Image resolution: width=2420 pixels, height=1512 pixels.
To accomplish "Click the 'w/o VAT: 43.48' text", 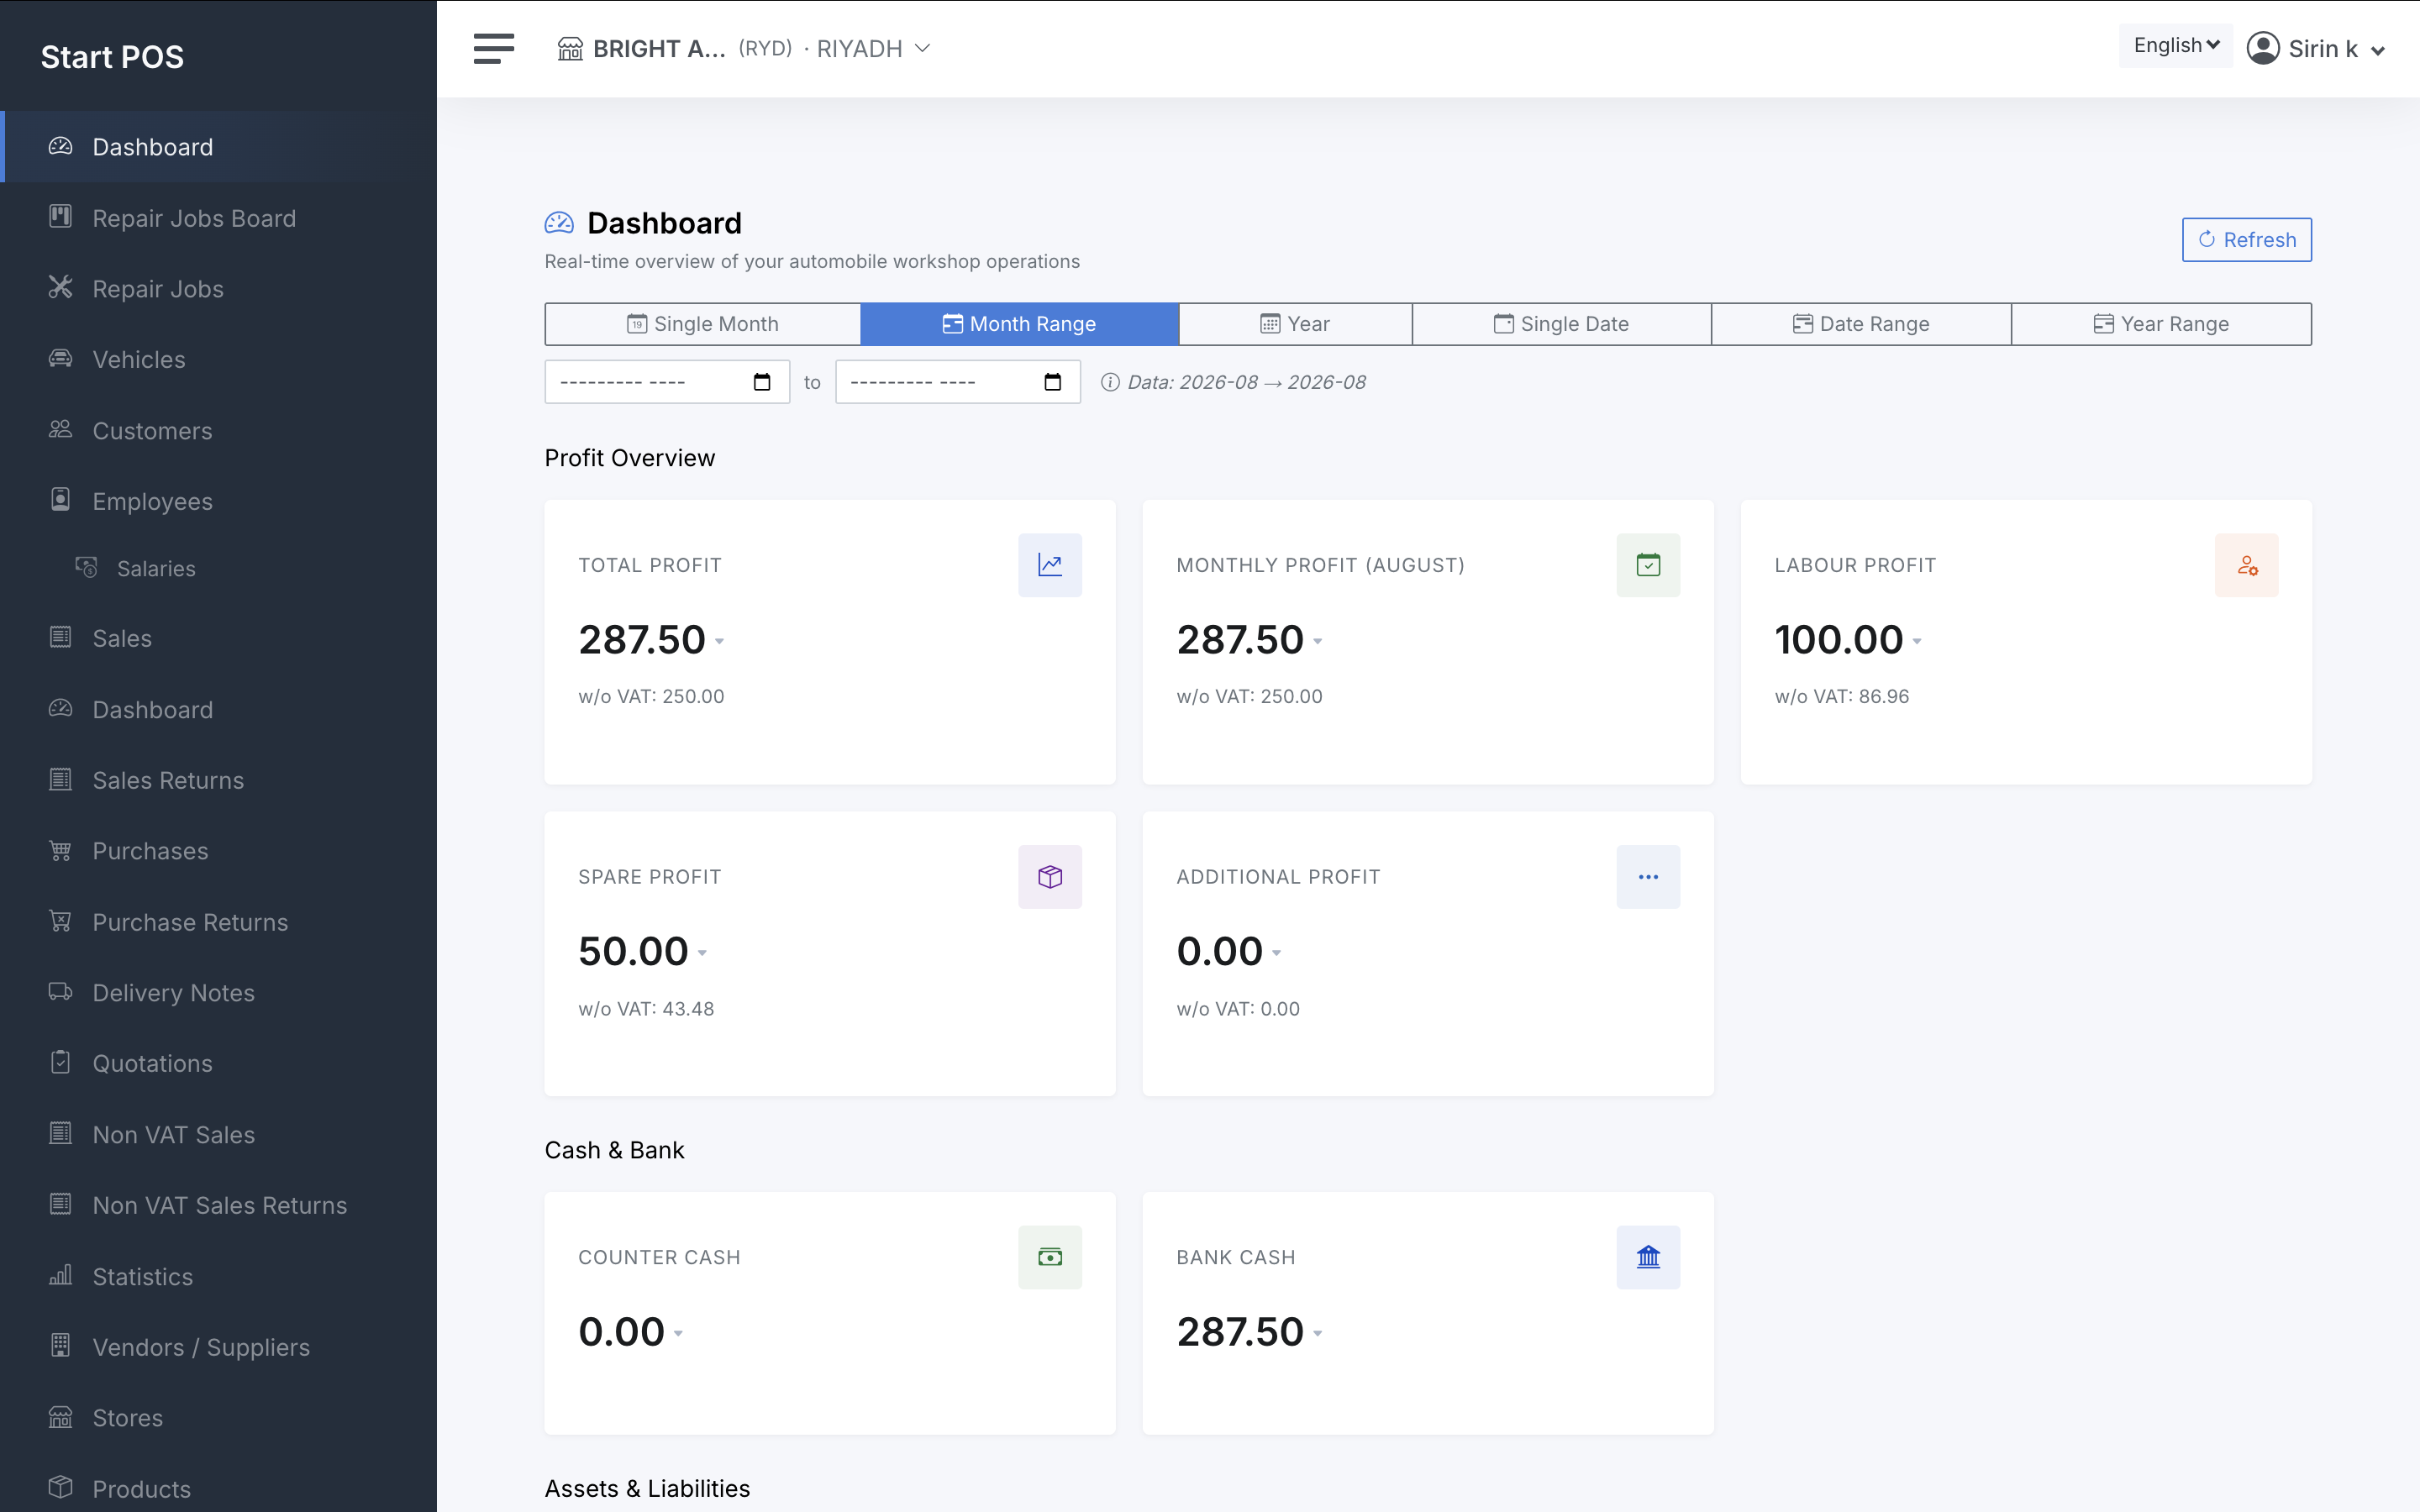I will click(x=646, y=1008).
